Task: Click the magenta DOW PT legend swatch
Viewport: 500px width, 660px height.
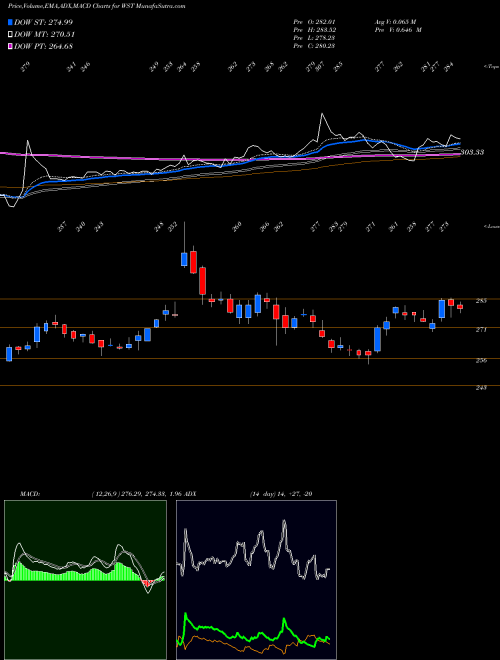Action: pyautogui.click(x=10, y=46)
